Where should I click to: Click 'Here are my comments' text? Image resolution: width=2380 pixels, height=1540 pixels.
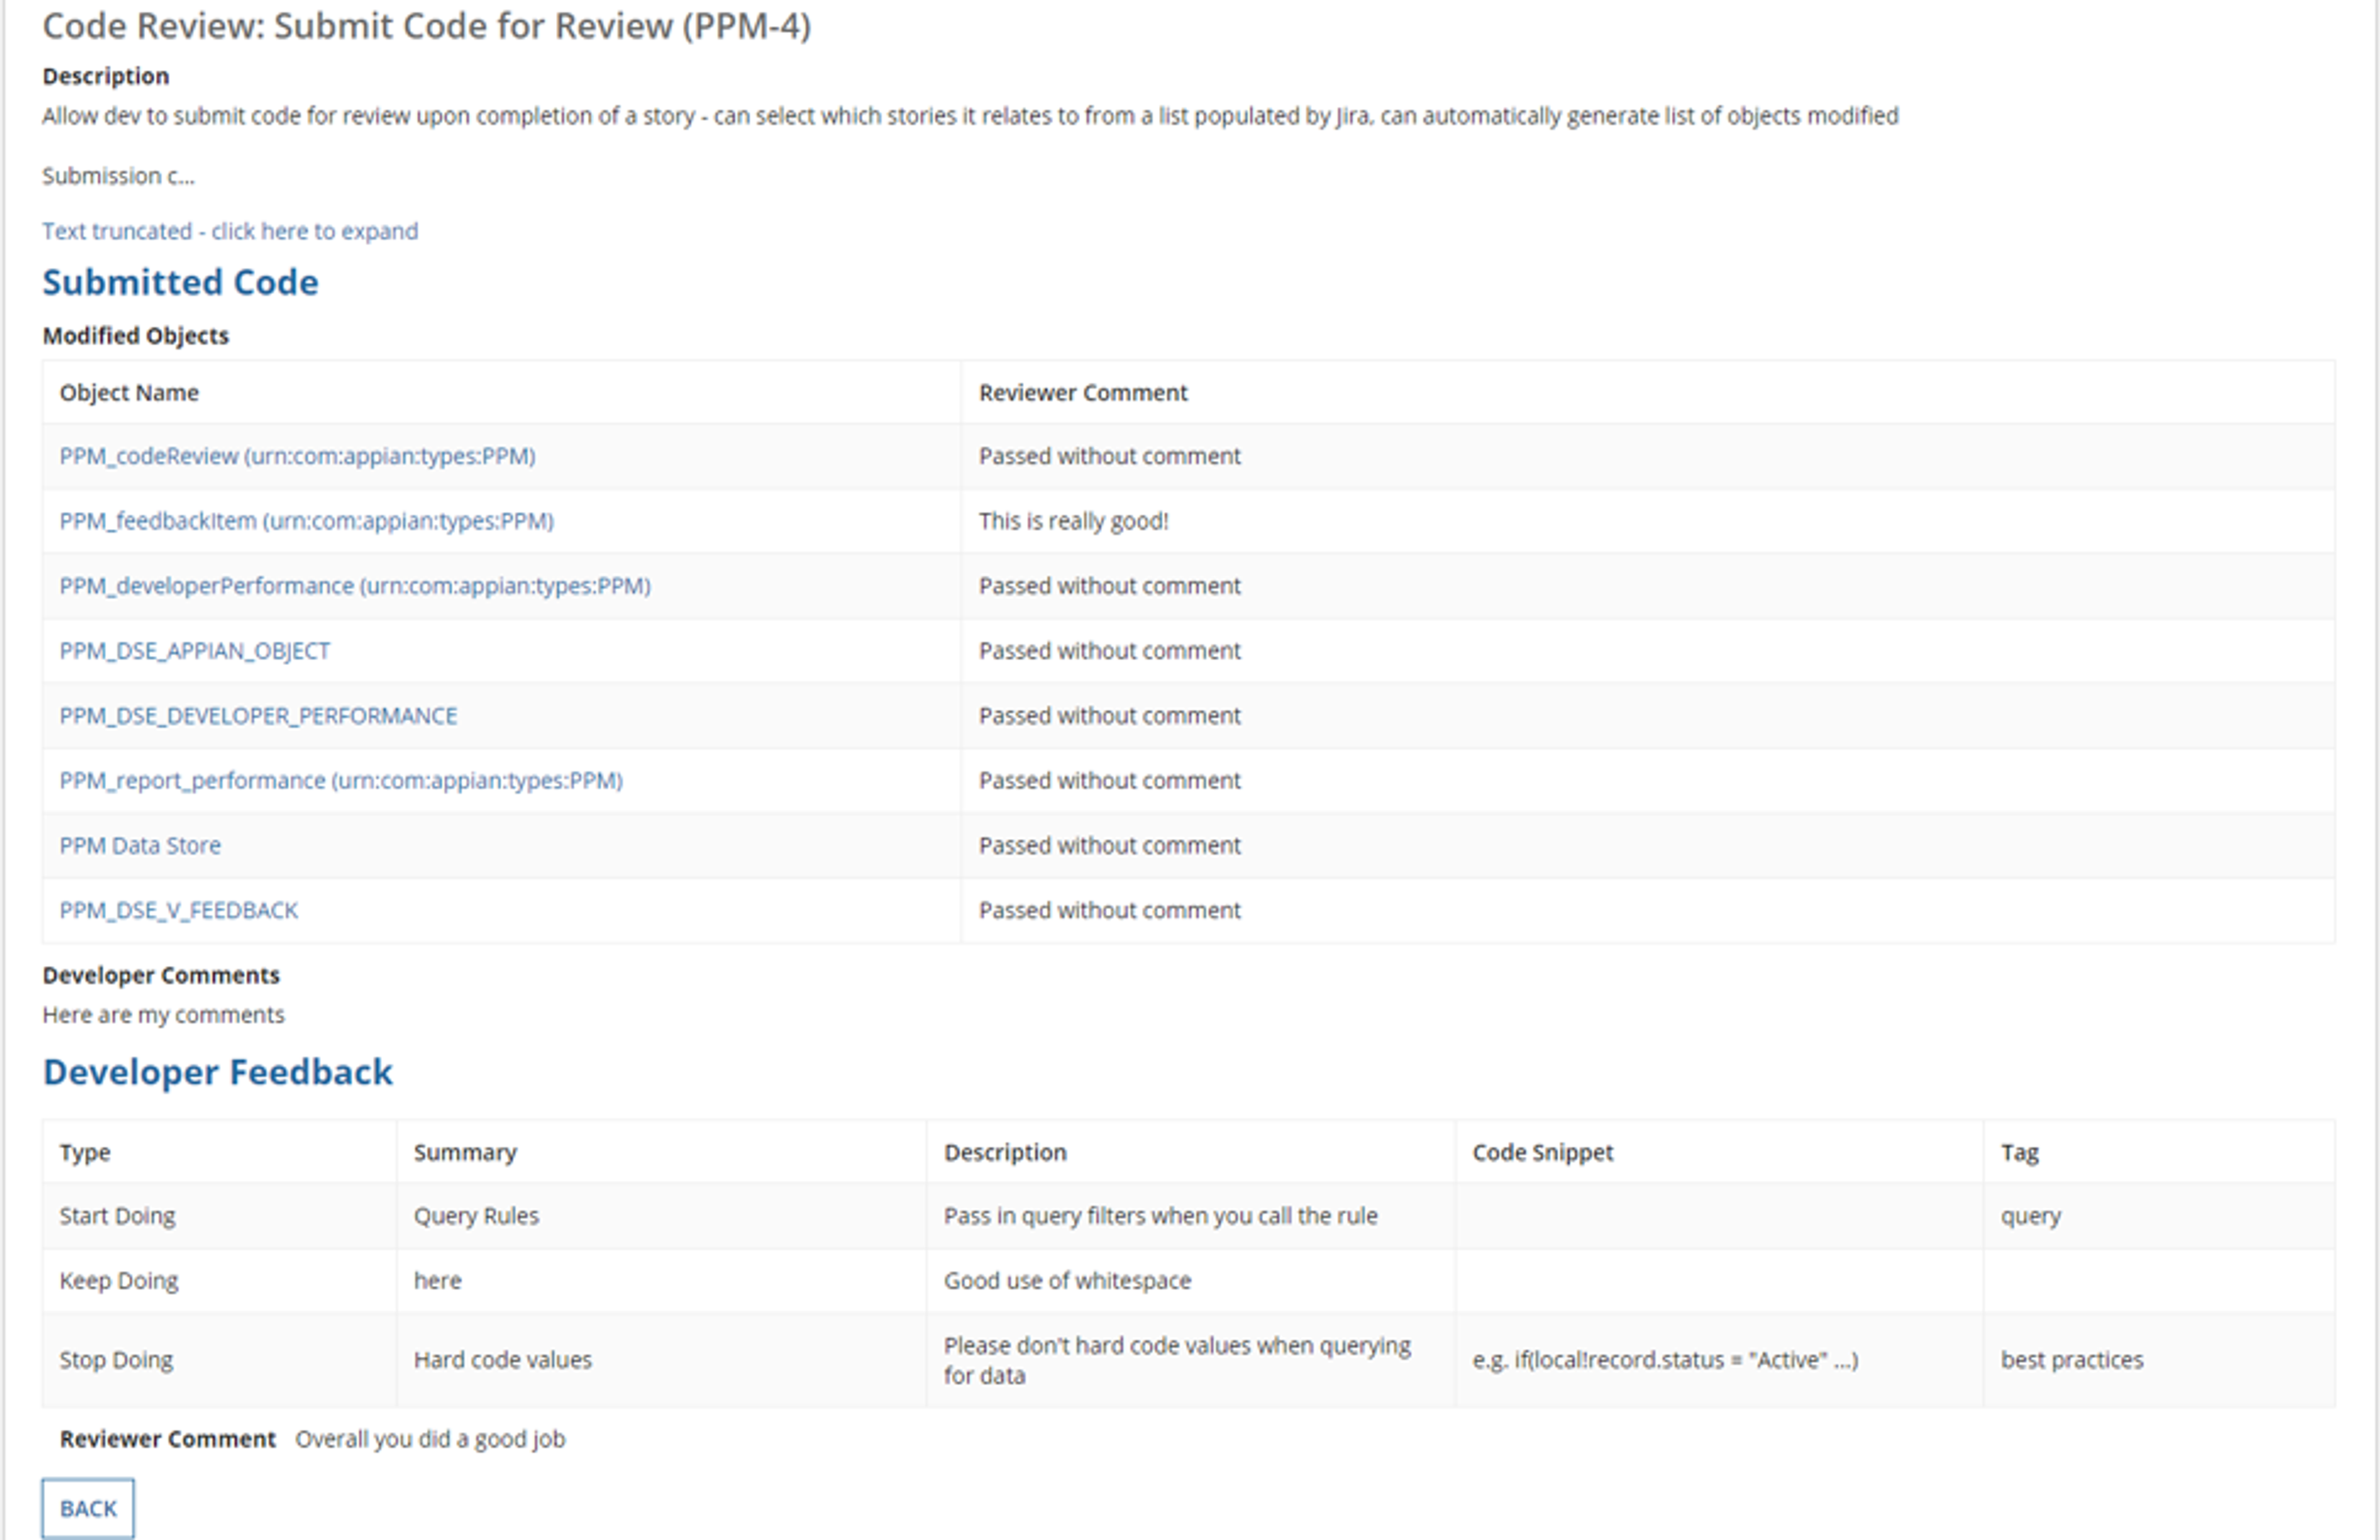[163, 1015]
